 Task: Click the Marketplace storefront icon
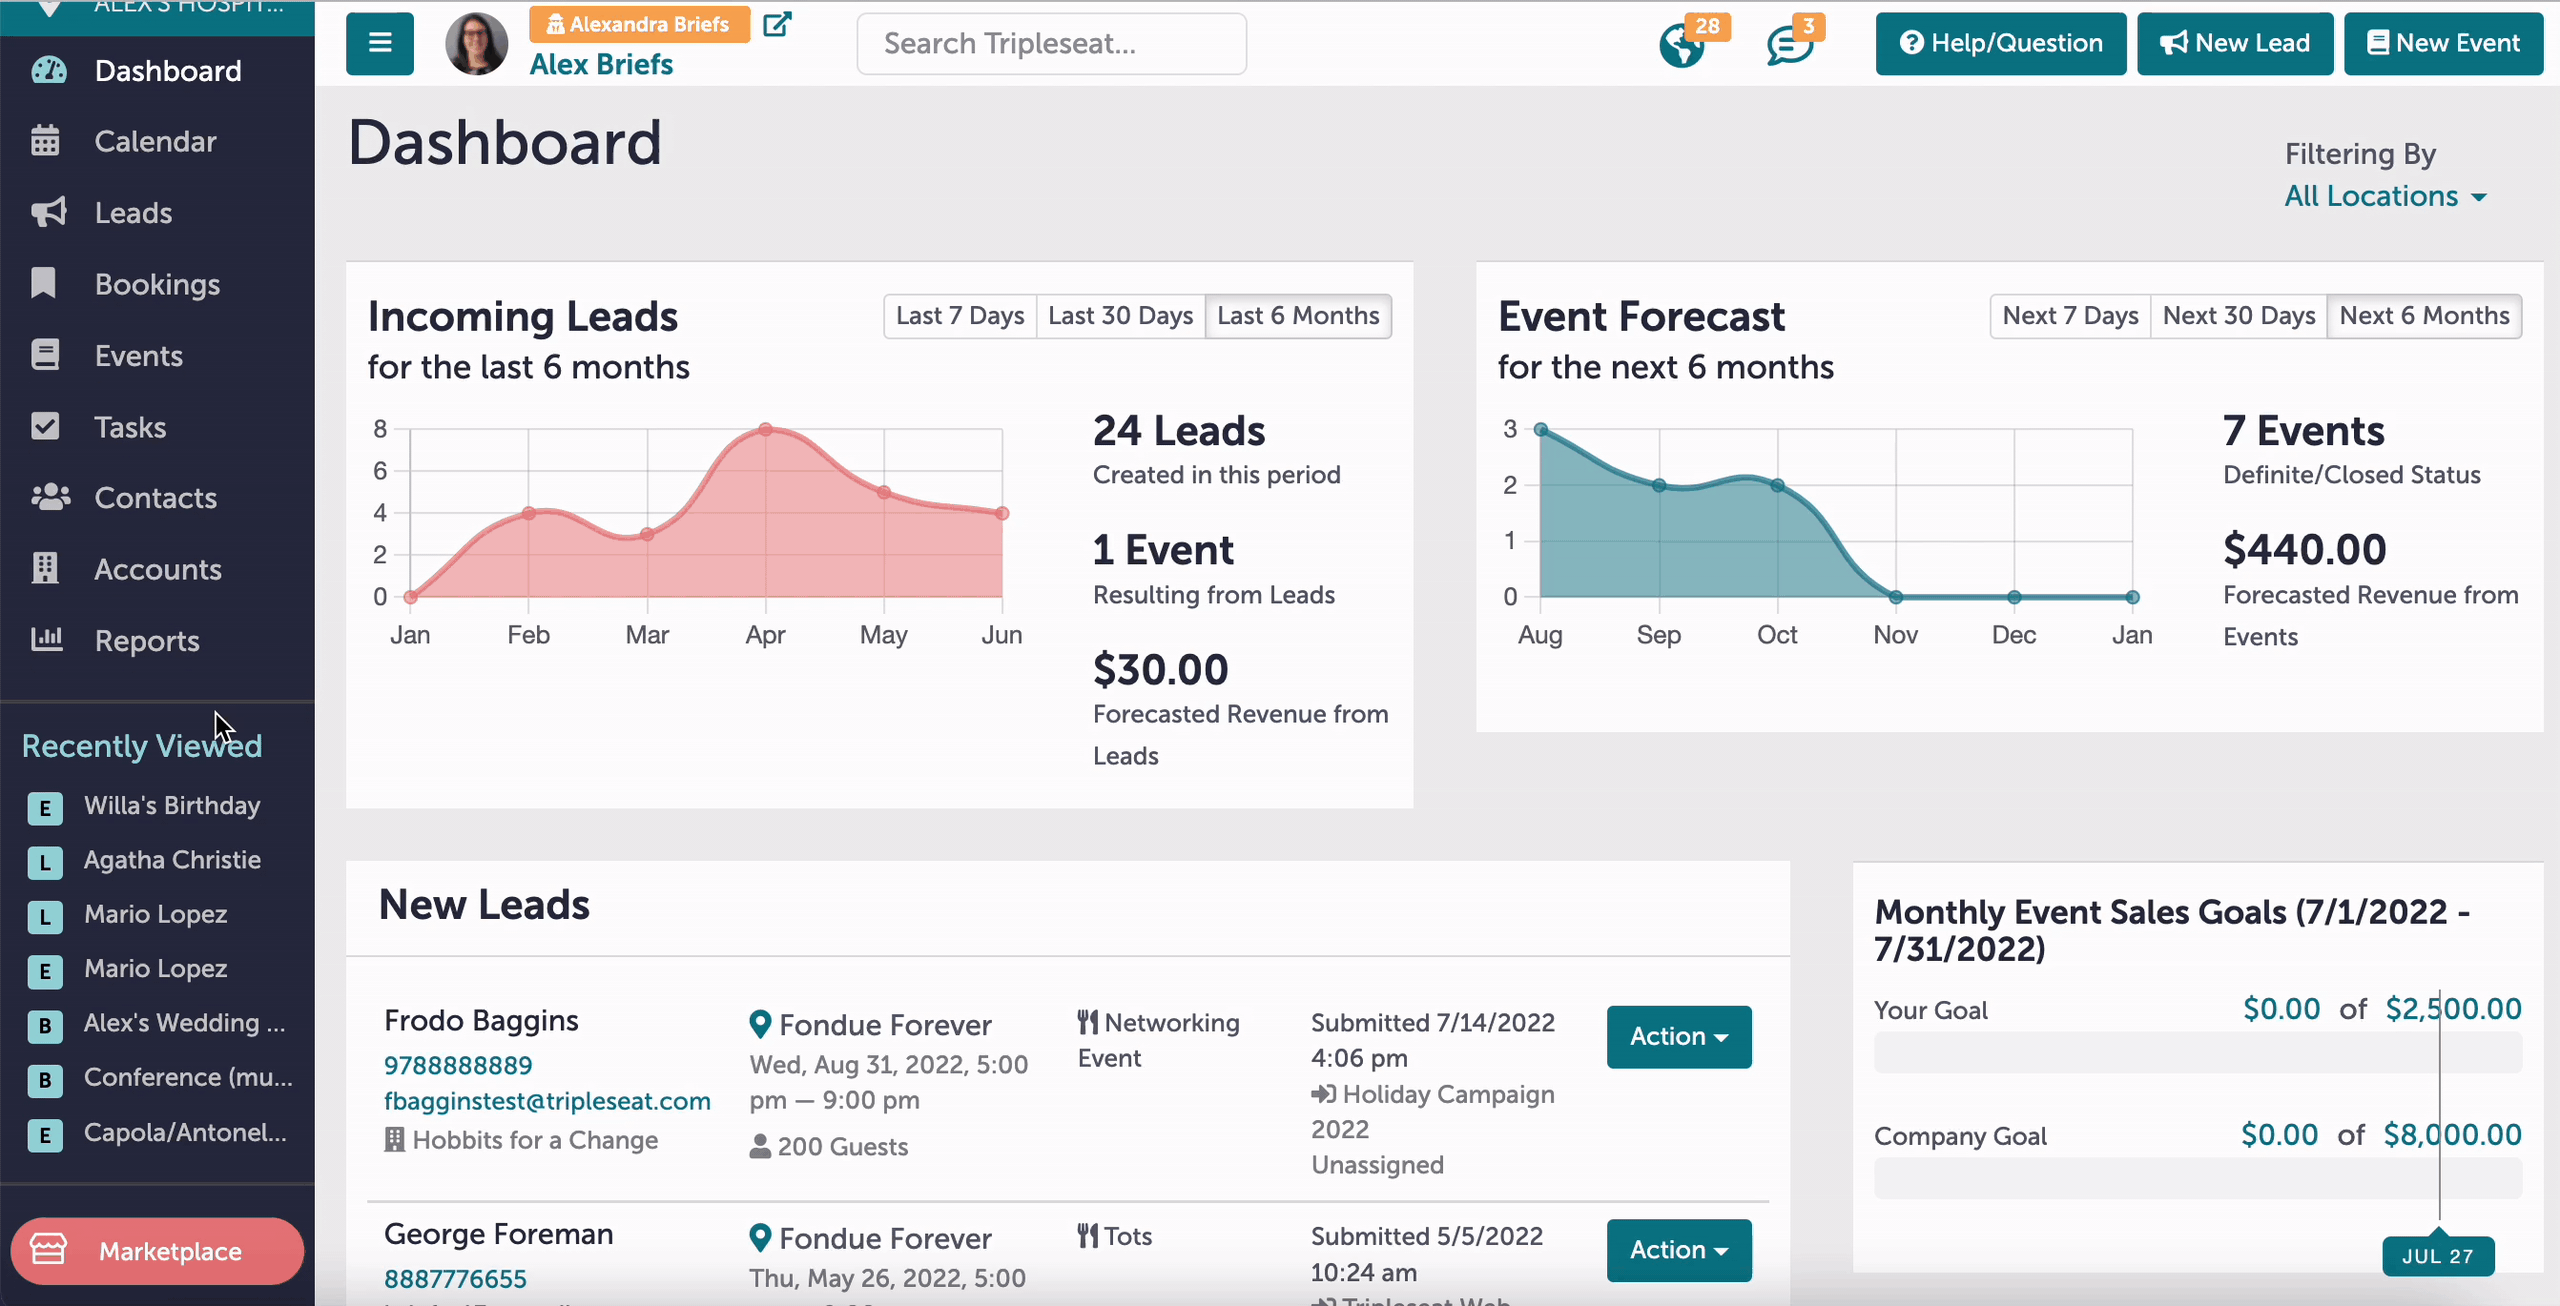tap(48, 1250)
